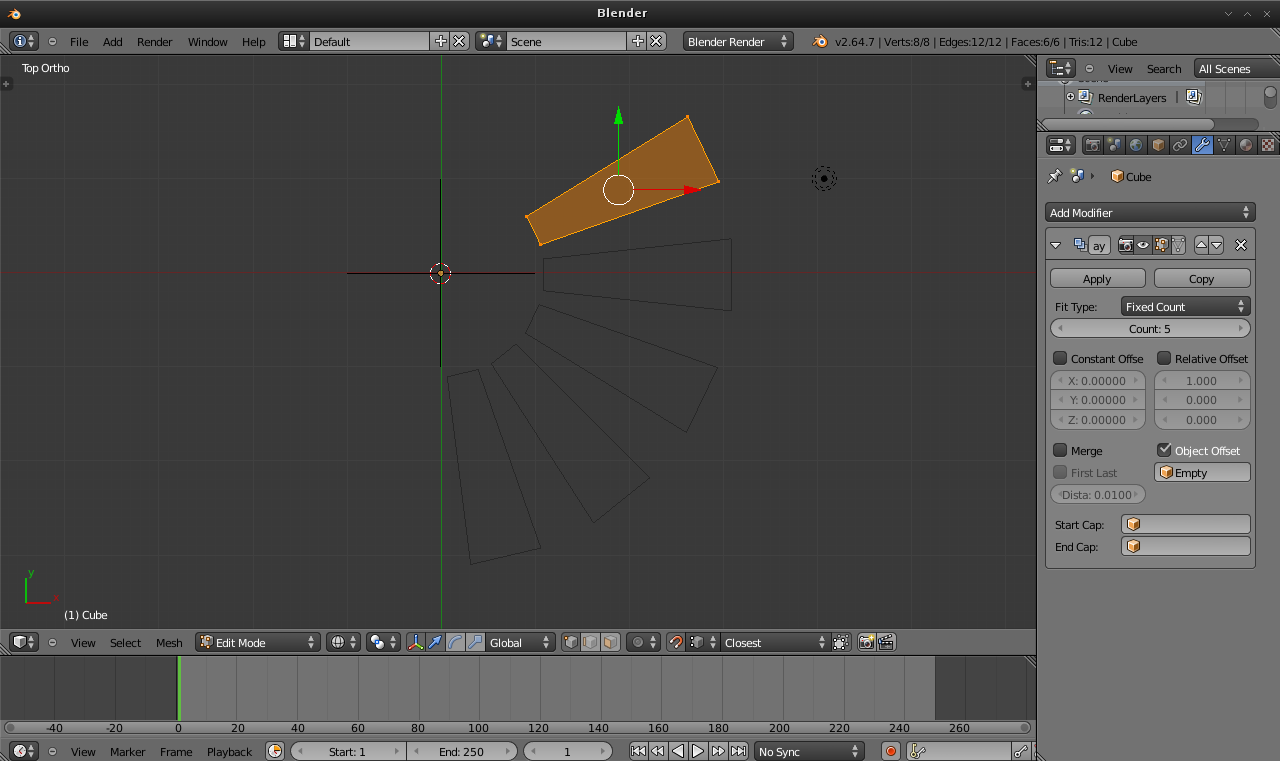Open the Texture properties checker tab
Screen dimensions: 1280x761
(x=1268, y=145)
